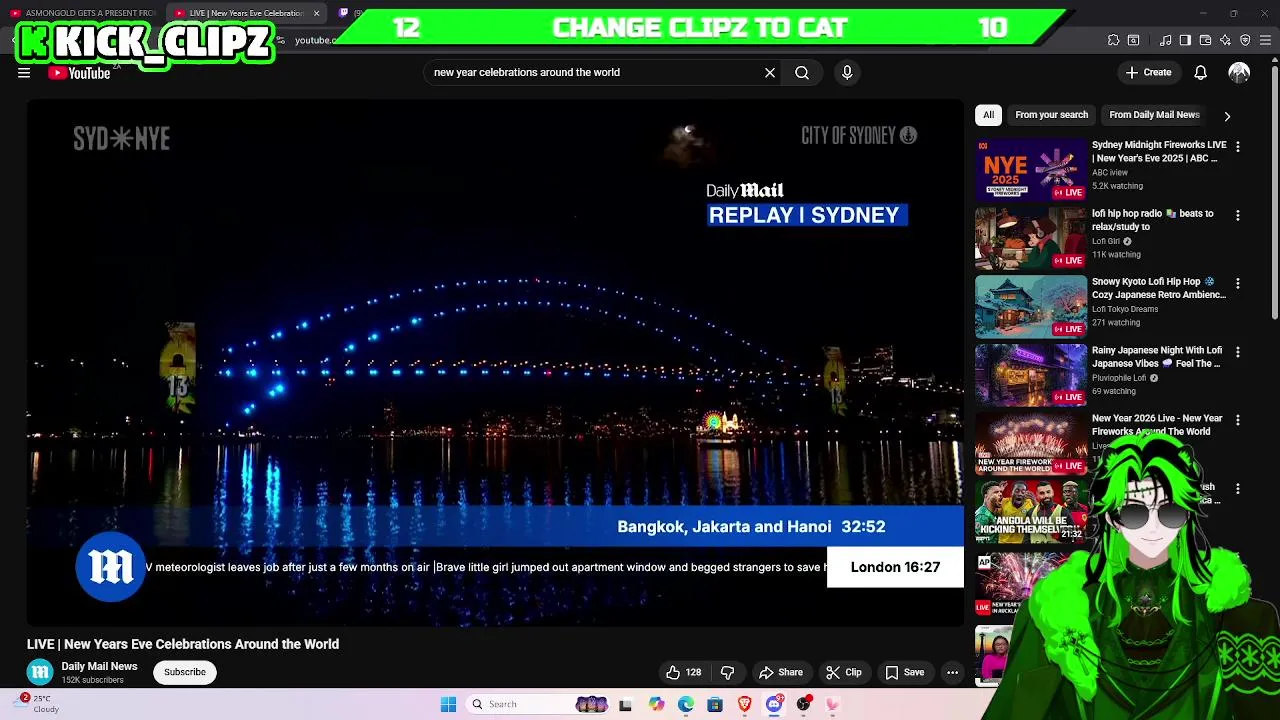Click the magnifying glass search button
This screenshot has width=1280, height=720.
802,72
